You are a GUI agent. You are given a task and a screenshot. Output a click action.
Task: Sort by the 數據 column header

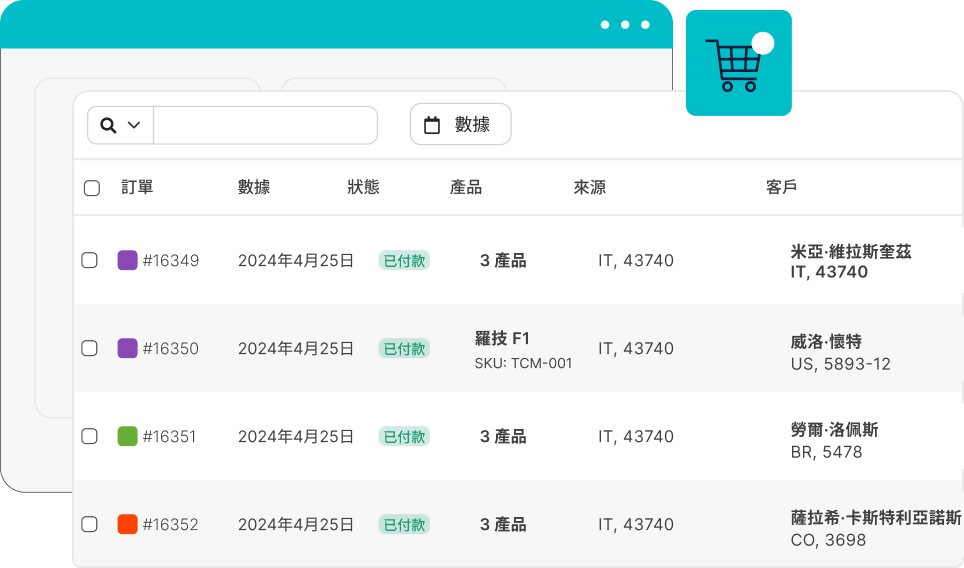coord(254,187)
